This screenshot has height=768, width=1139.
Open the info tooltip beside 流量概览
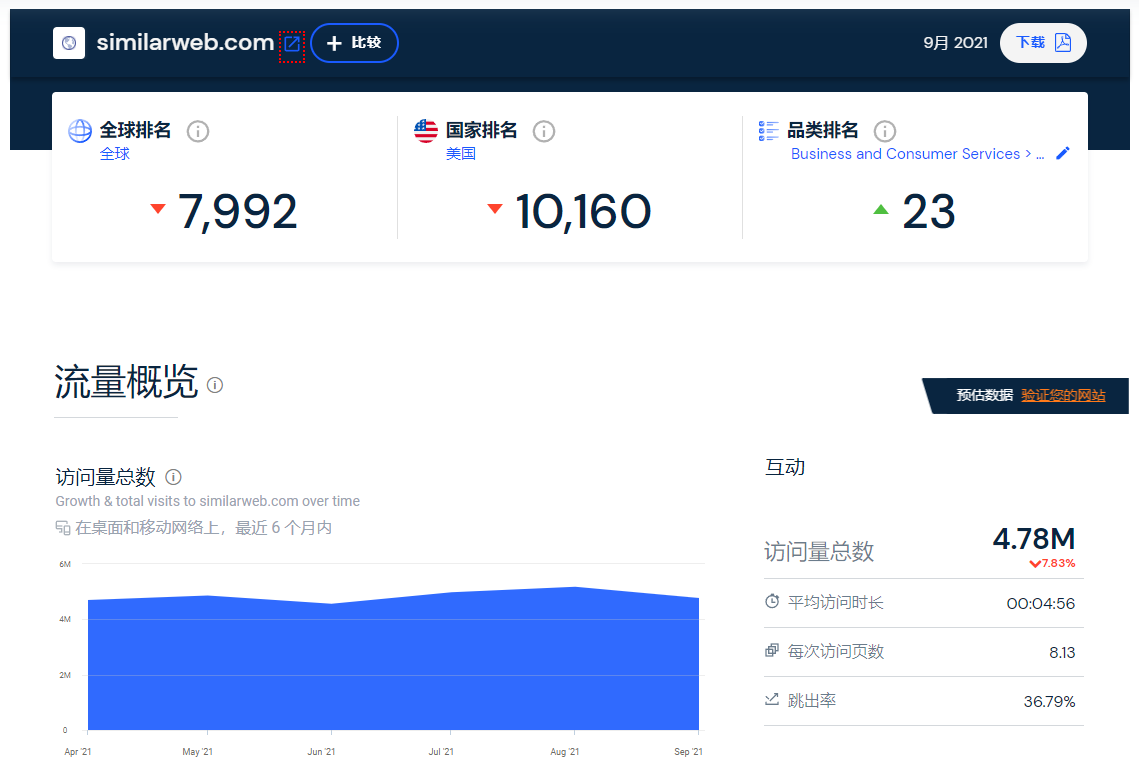pos(215,384)
